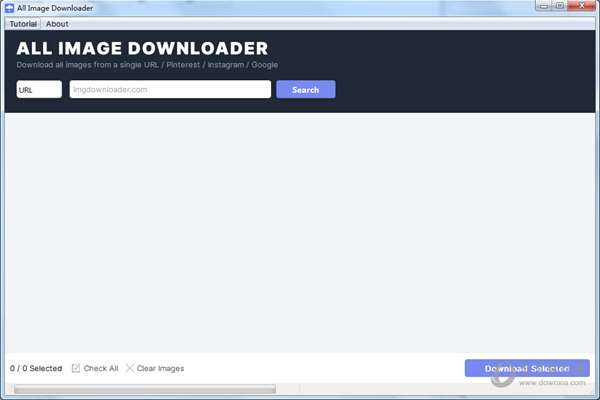The height and width of the screenshot is (400, 600).
Task: Click the "0 / 0 Selected" counter text
Action: coord(36,368)
